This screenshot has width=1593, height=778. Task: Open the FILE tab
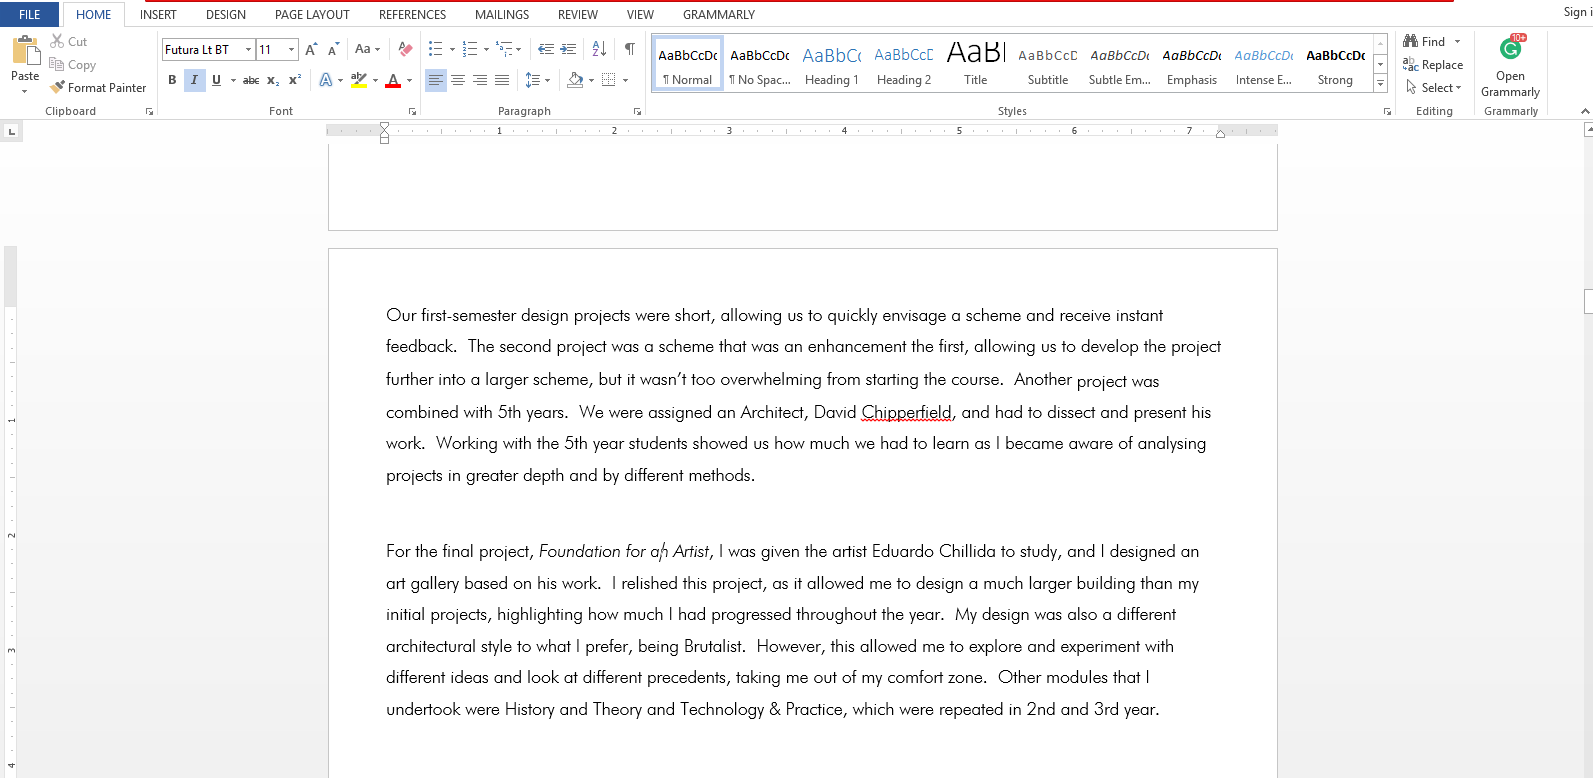pos(30,14)
